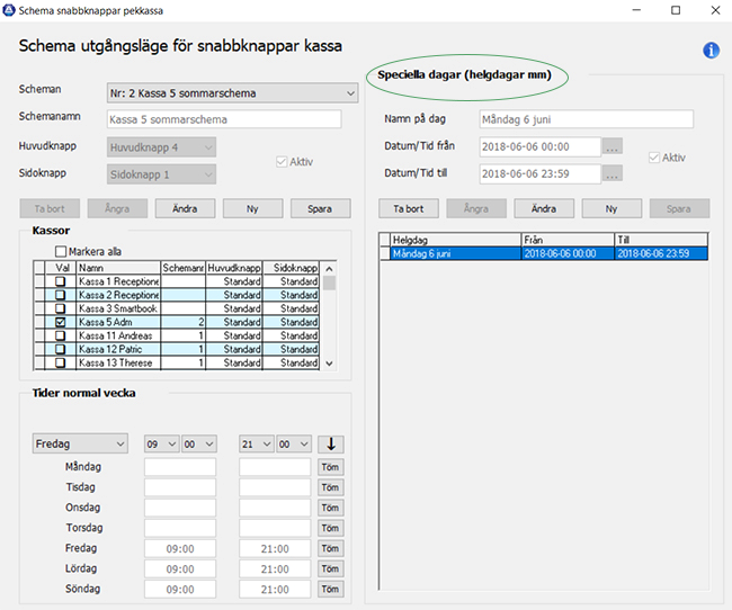The width and height of the screenshot is (732, 610).
Task: Click Måndag start time field
Action: 180,467
